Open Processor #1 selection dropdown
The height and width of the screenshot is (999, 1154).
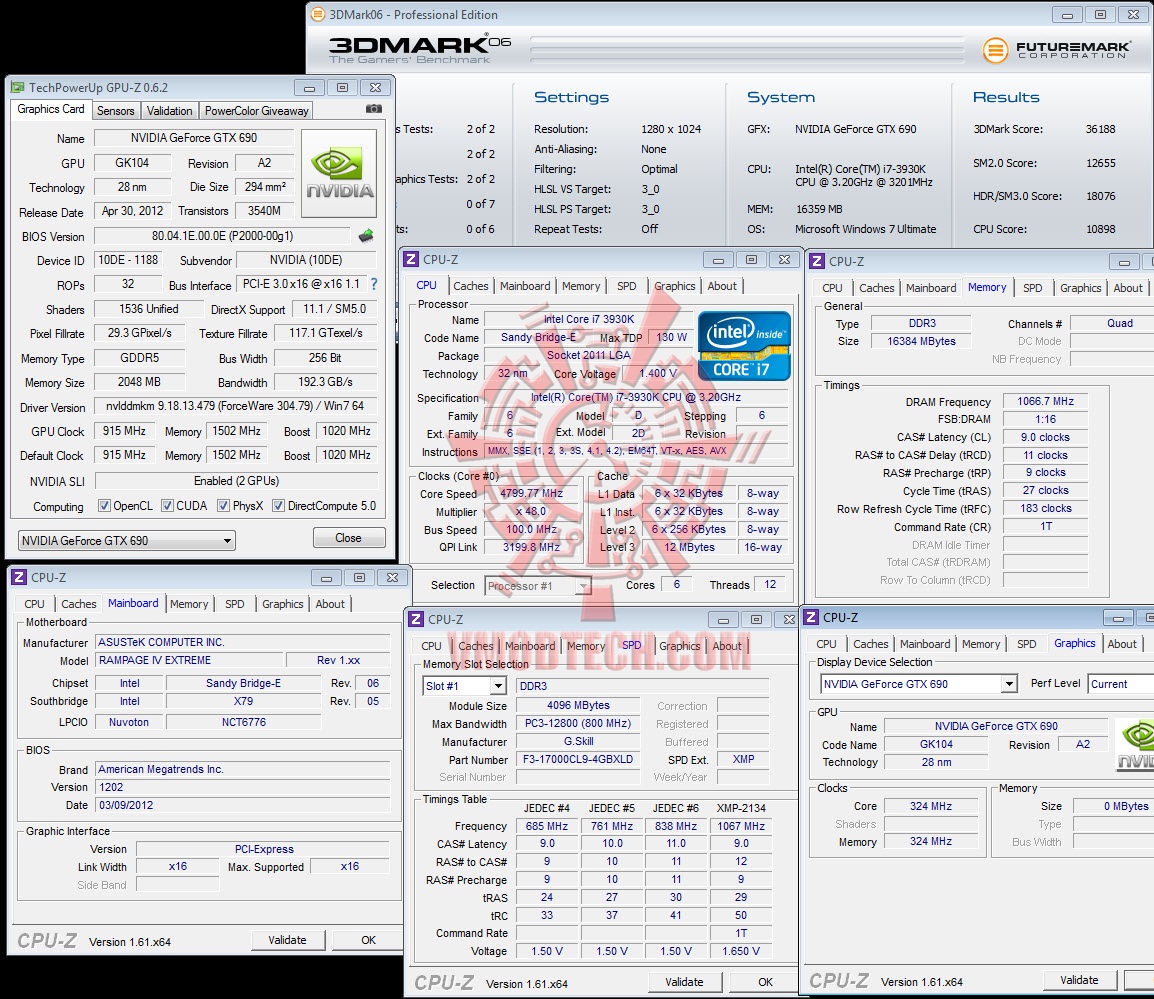point(538,586)
